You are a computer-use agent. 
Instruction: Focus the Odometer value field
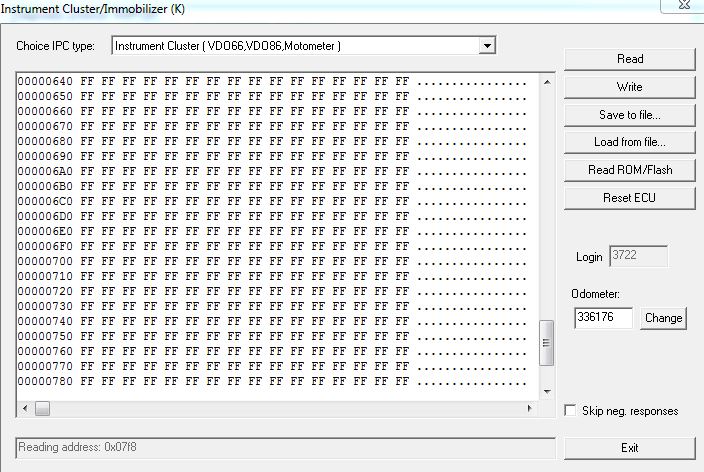pos(603,318)
